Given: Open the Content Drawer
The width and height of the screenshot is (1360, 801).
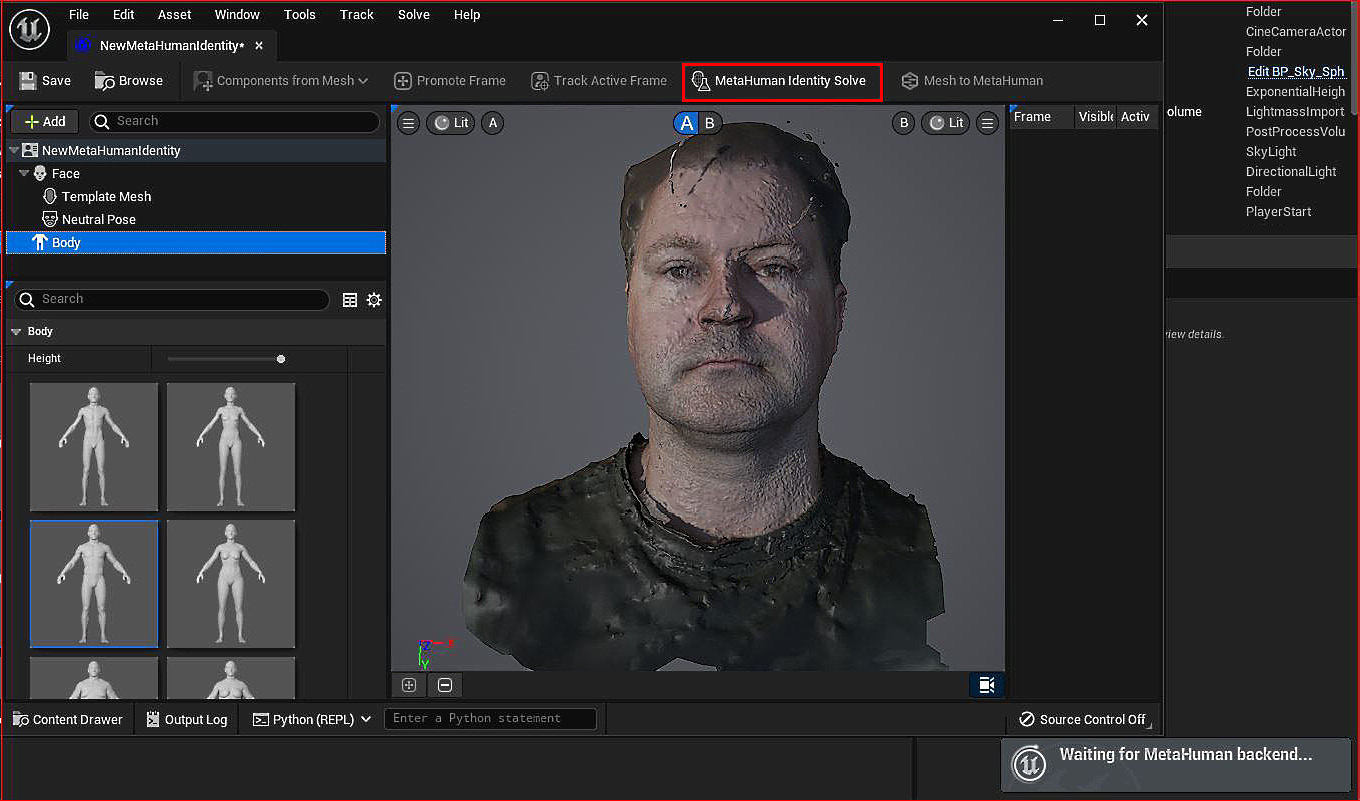Looking at the screenshot, I should coord(68,719).
